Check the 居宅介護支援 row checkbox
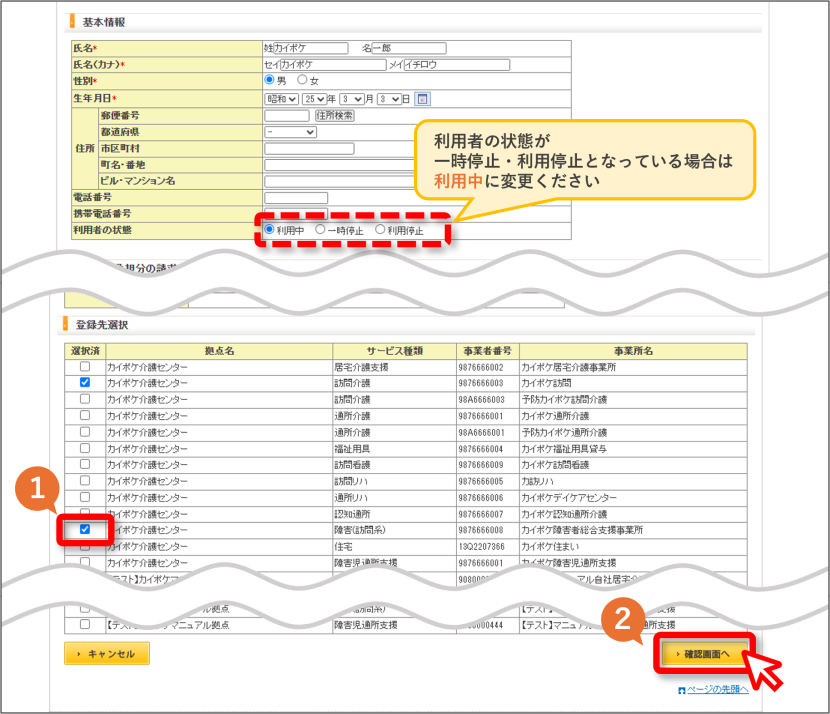This screenshot has height=714, width=830. point(85,366)
